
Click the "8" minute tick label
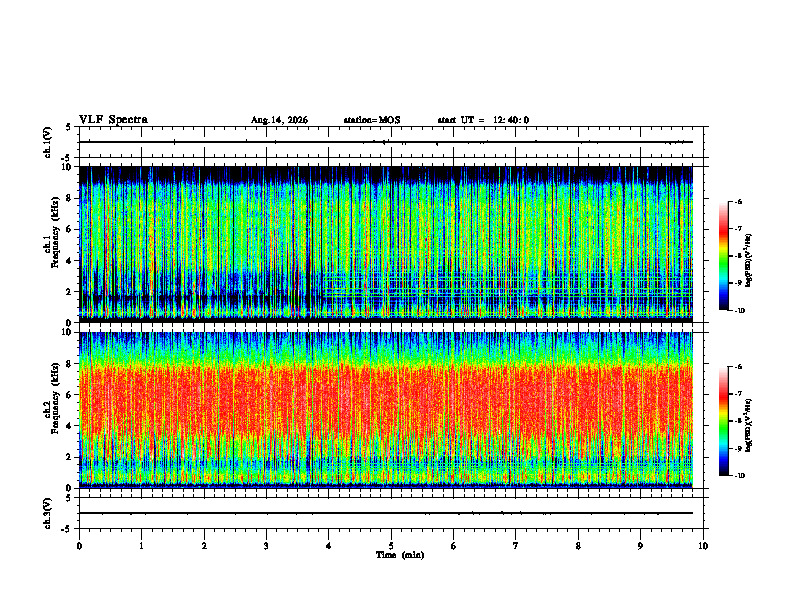(x=578, y=546)
